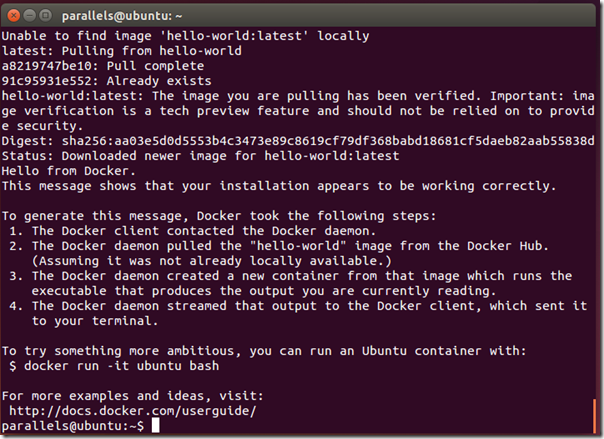This screenshot has width=604, height=439.
Task: Click the 'docker run -it ubuntu bash' command text
Action: coord(121,366)
